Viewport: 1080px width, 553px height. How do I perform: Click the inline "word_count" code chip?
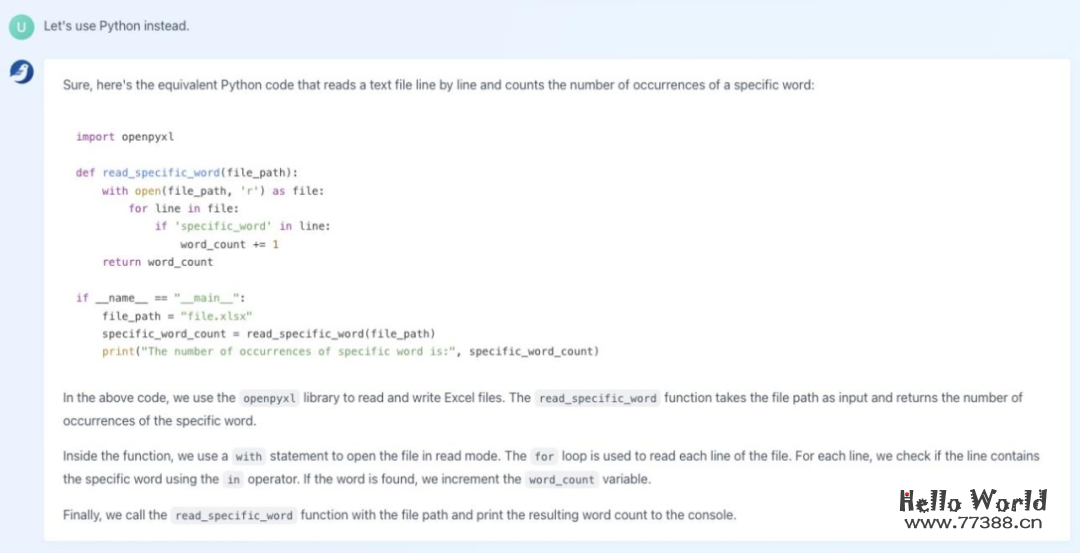point(560,480)
